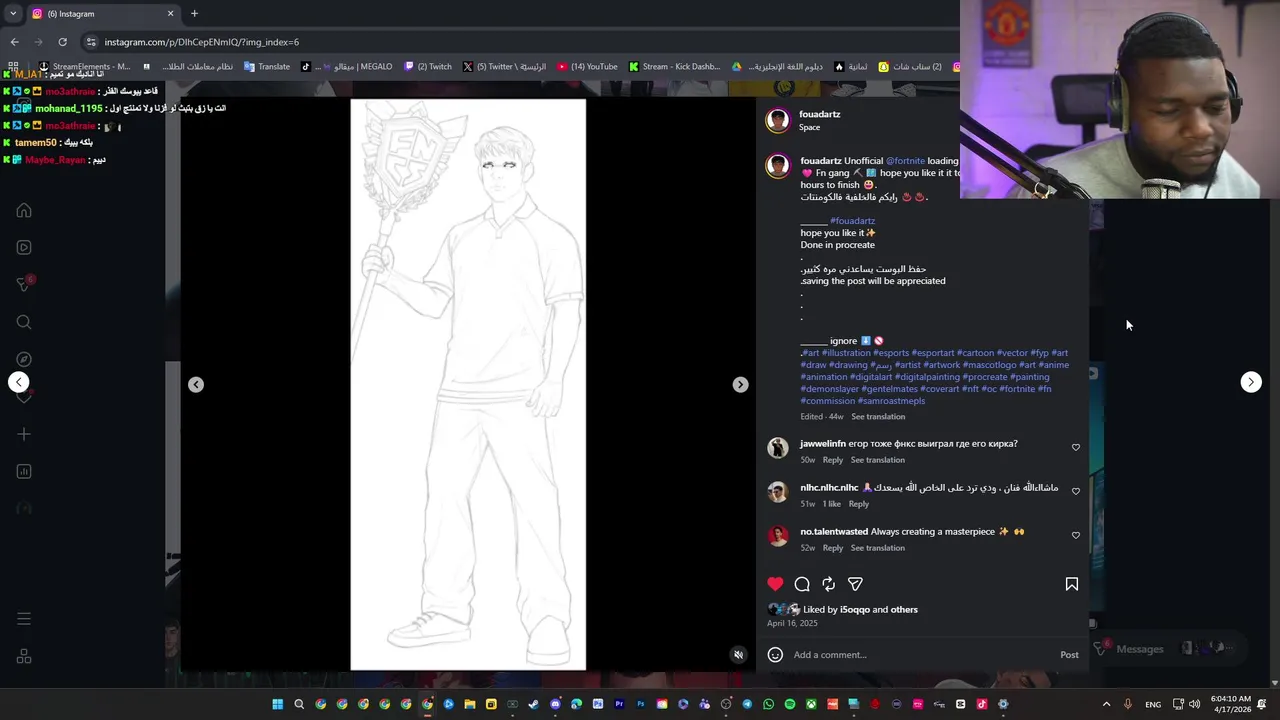Open the More hamburger menu in sidebar

click(x=24, y=619)
